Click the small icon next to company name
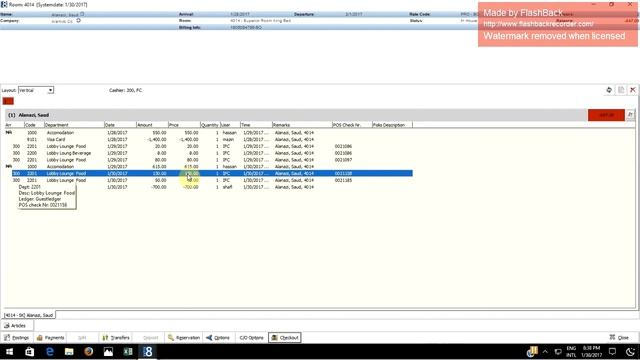The image size is (640, 360). (78, 20)
